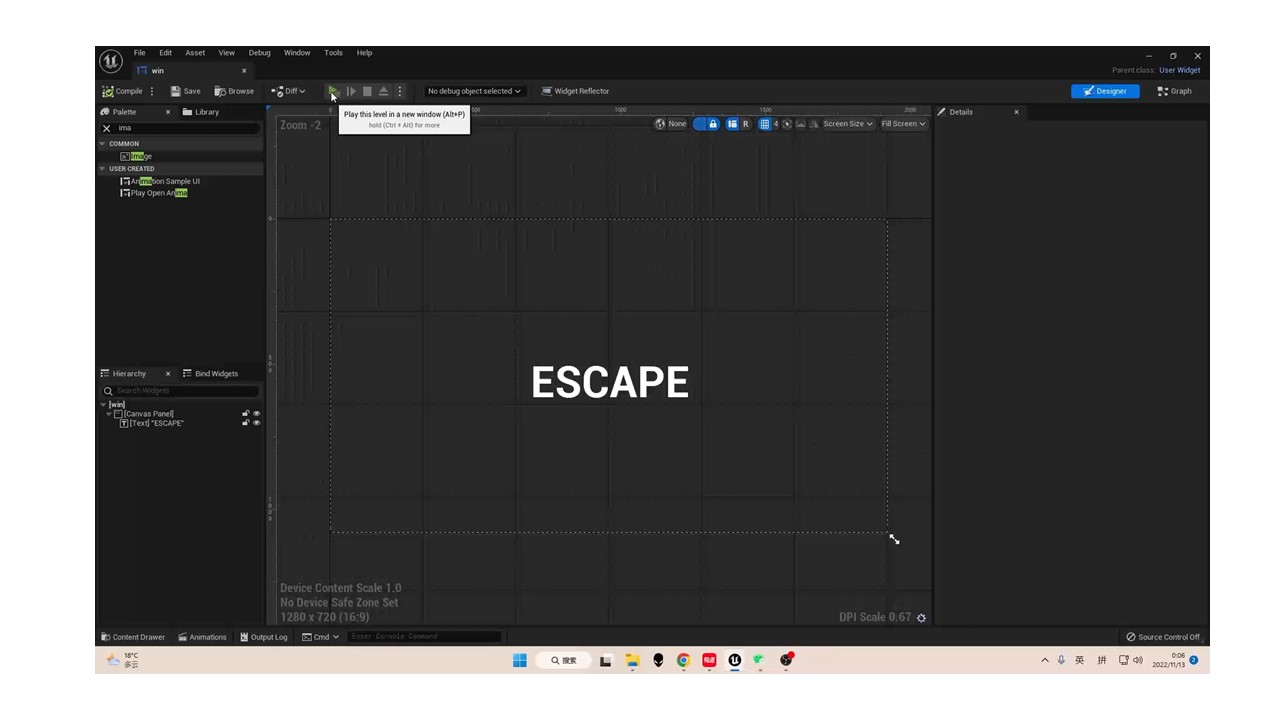Hide the Text ESCAPE widget via eye toggle
Screen dimensions: 1280x720
tap(256, 422)
